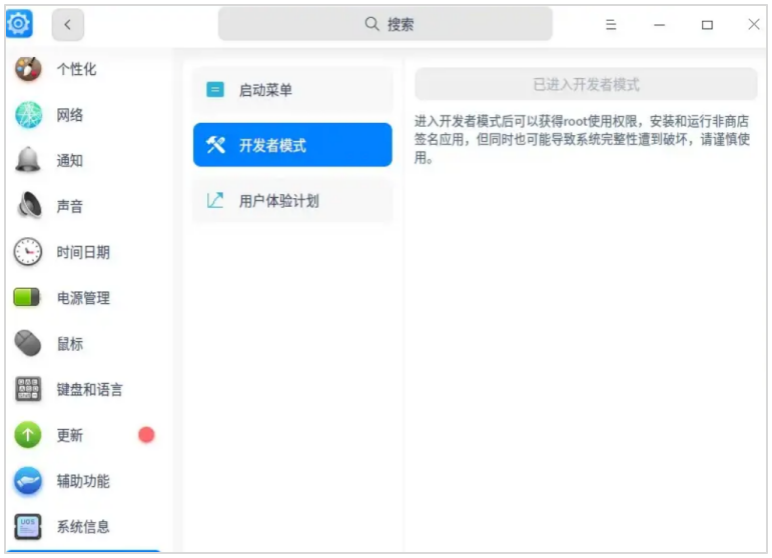The image size is (772, 558).
Task: Click the Control Center gear icon in title bar
Action: tap(20, 24)
